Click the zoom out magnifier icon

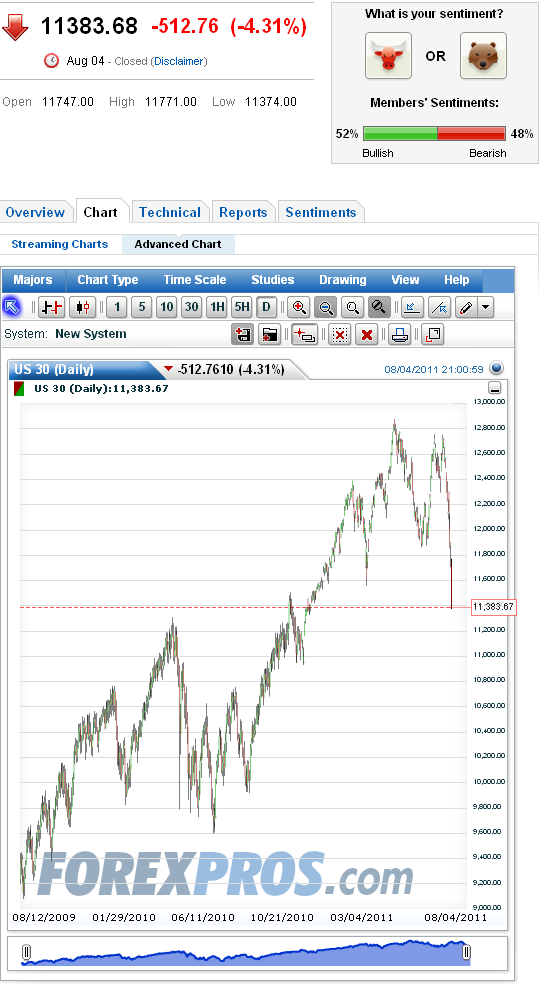pyautogui.click(x=326, y=307)
